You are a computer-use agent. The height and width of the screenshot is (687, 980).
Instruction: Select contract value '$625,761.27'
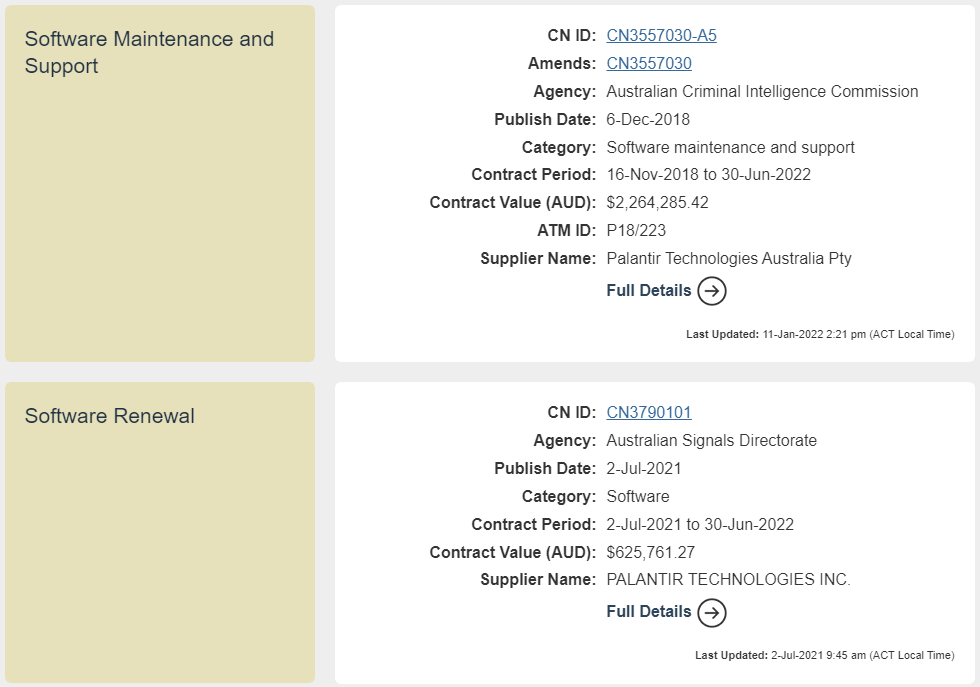tap(651, 553)
